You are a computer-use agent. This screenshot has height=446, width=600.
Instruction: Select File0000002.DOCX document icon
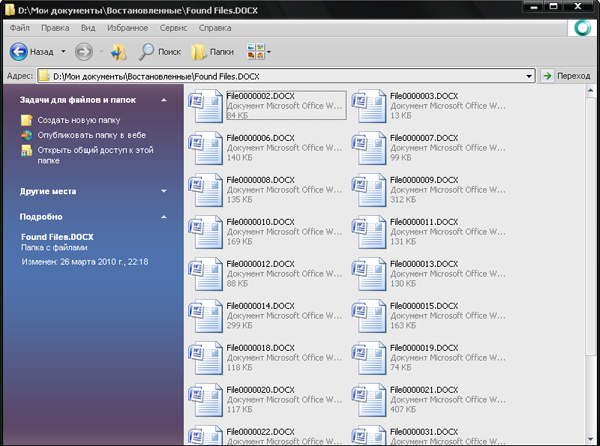(206, 106)
